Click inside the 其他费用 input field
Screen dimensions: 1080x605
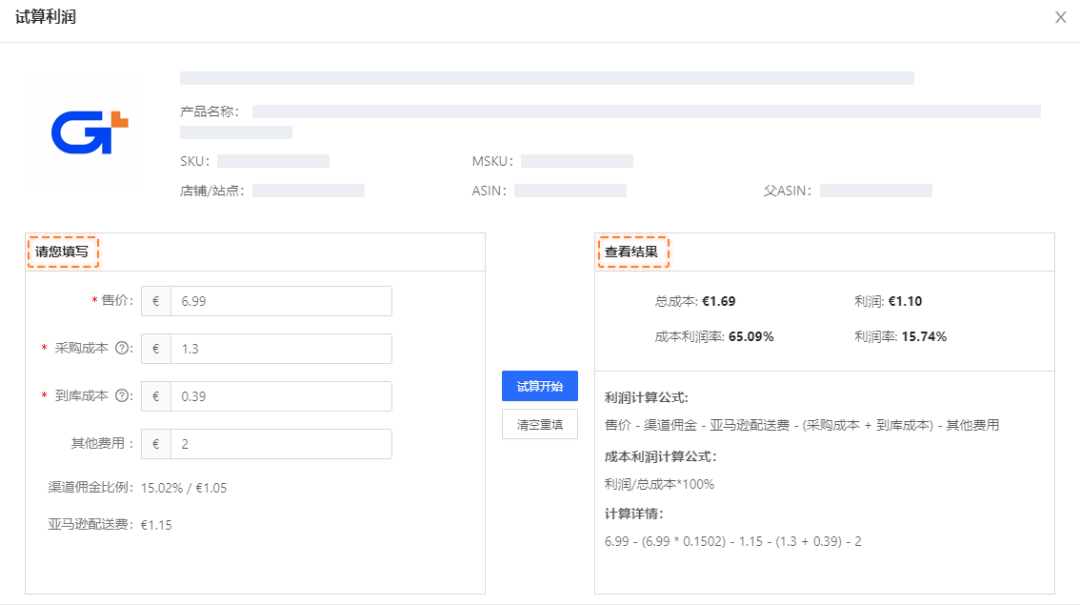280,444
